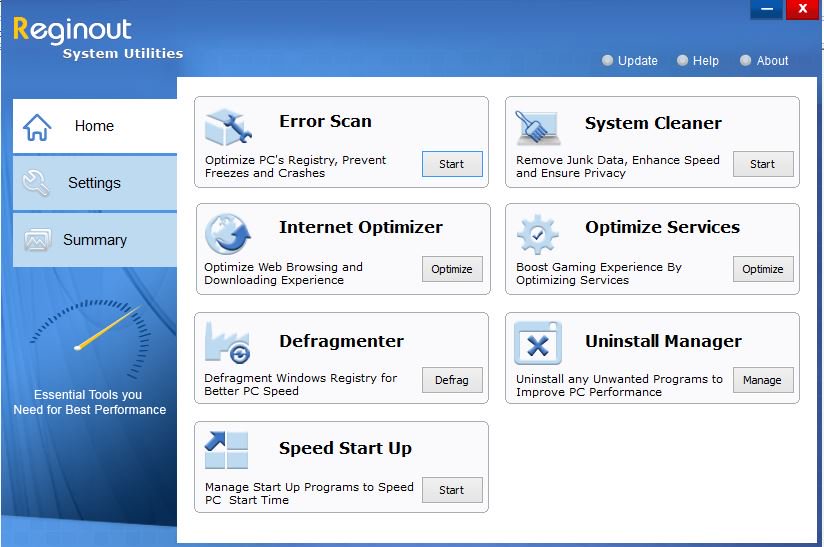Screen dimensions: 824x547
Task: Click 'Defragment Windows Registry' description text
Action: (x=301, y=385)
